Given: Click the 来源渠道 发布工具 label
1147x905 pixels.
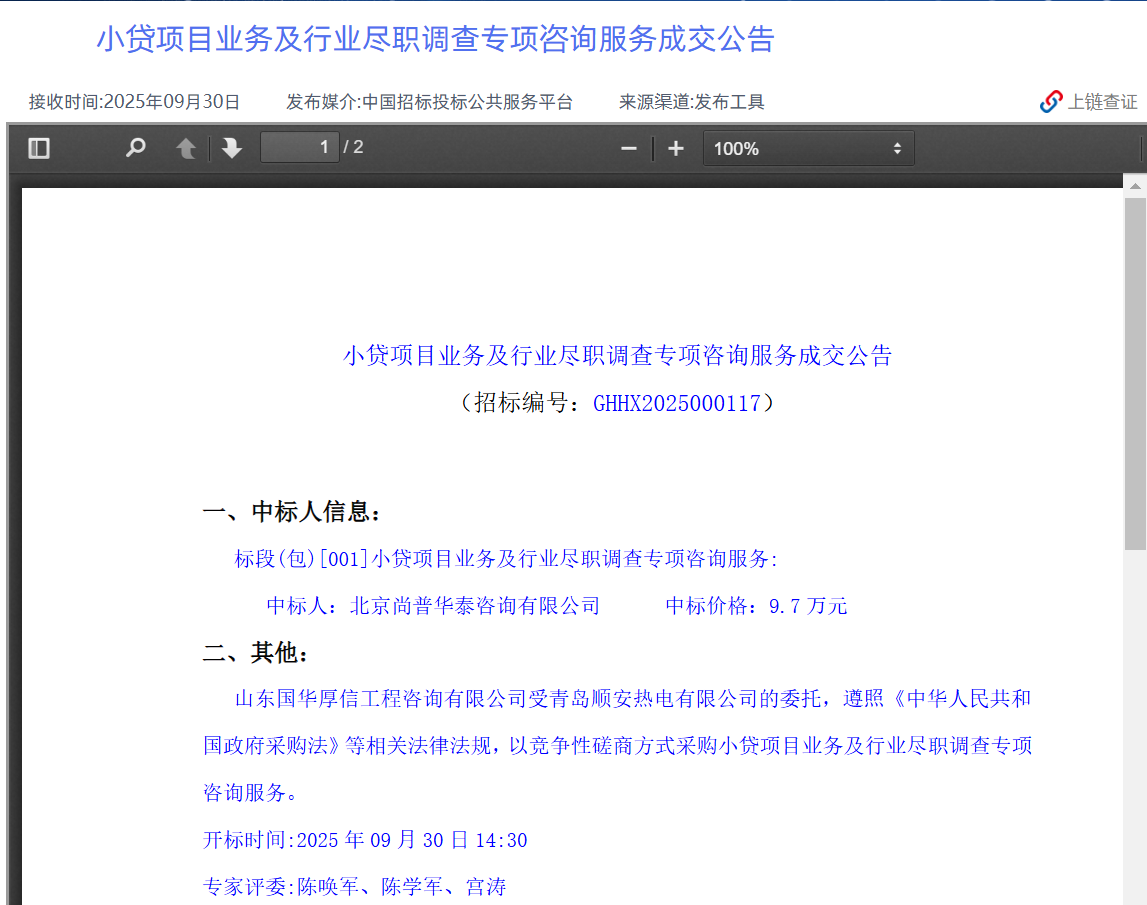Looking at the screenshot, I should (x=691, y=102).
